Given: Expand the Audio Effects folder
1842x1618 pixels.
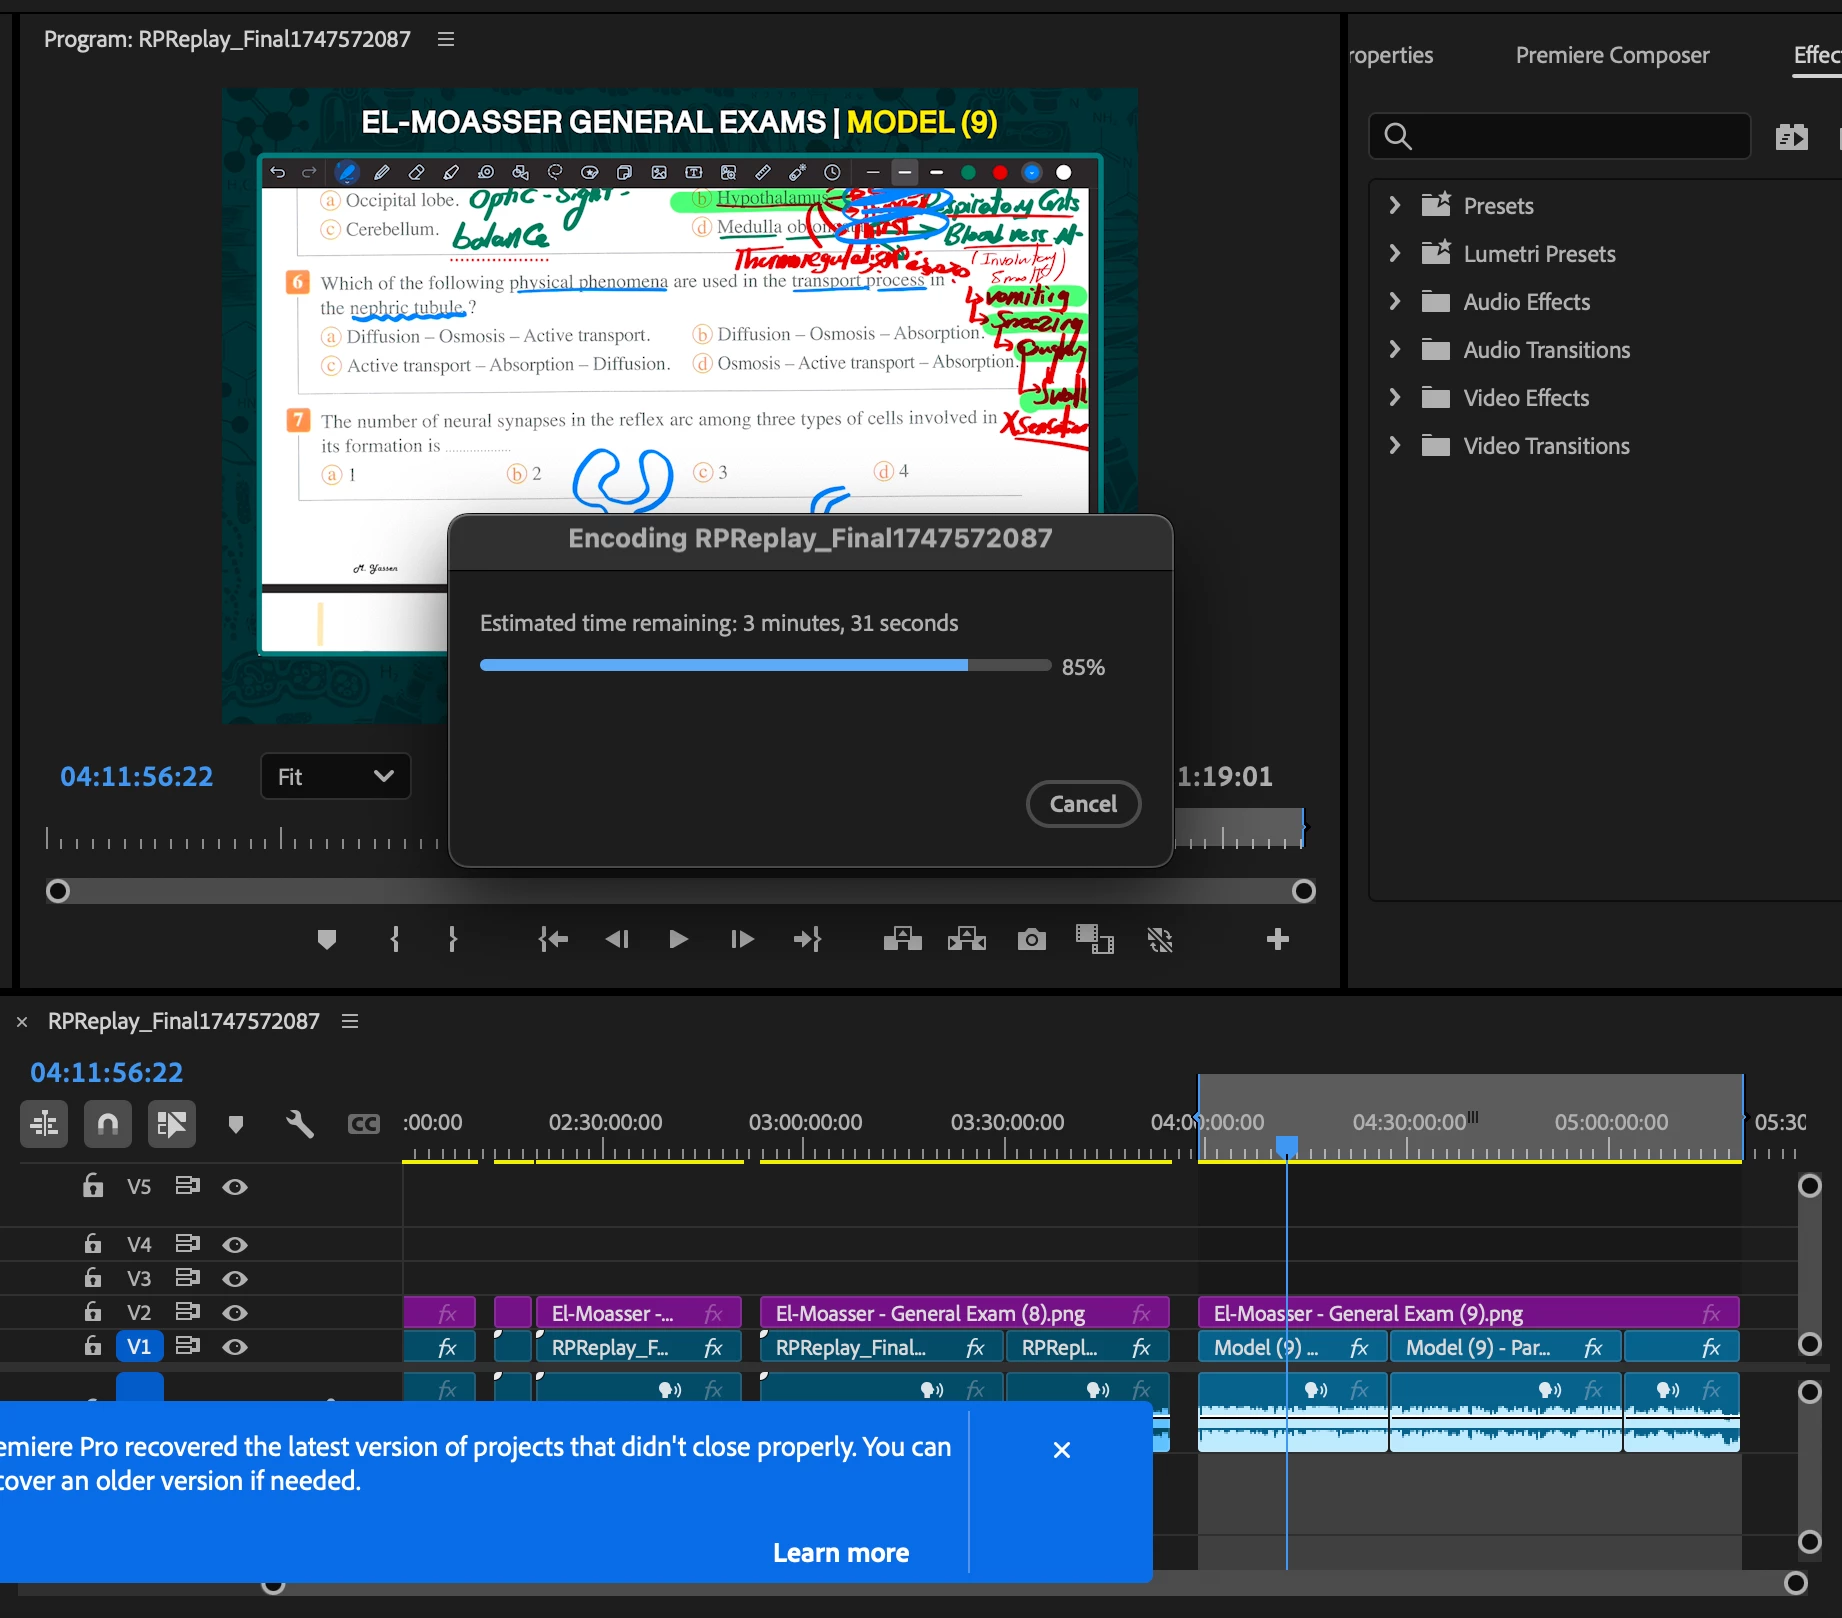Looking at the screenshot, I should [1395, 301].
